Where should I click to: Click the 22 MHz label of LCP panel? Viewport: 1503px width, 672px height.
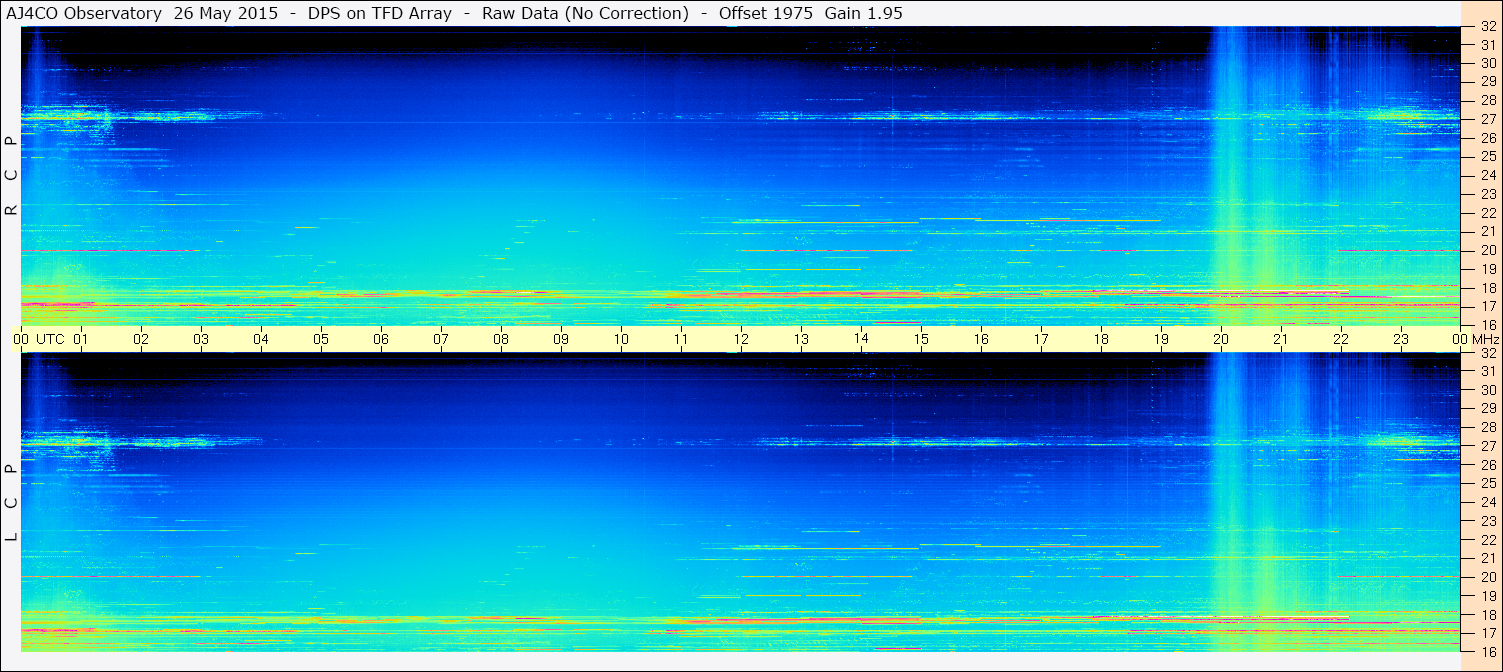[x=1488, y=540]
